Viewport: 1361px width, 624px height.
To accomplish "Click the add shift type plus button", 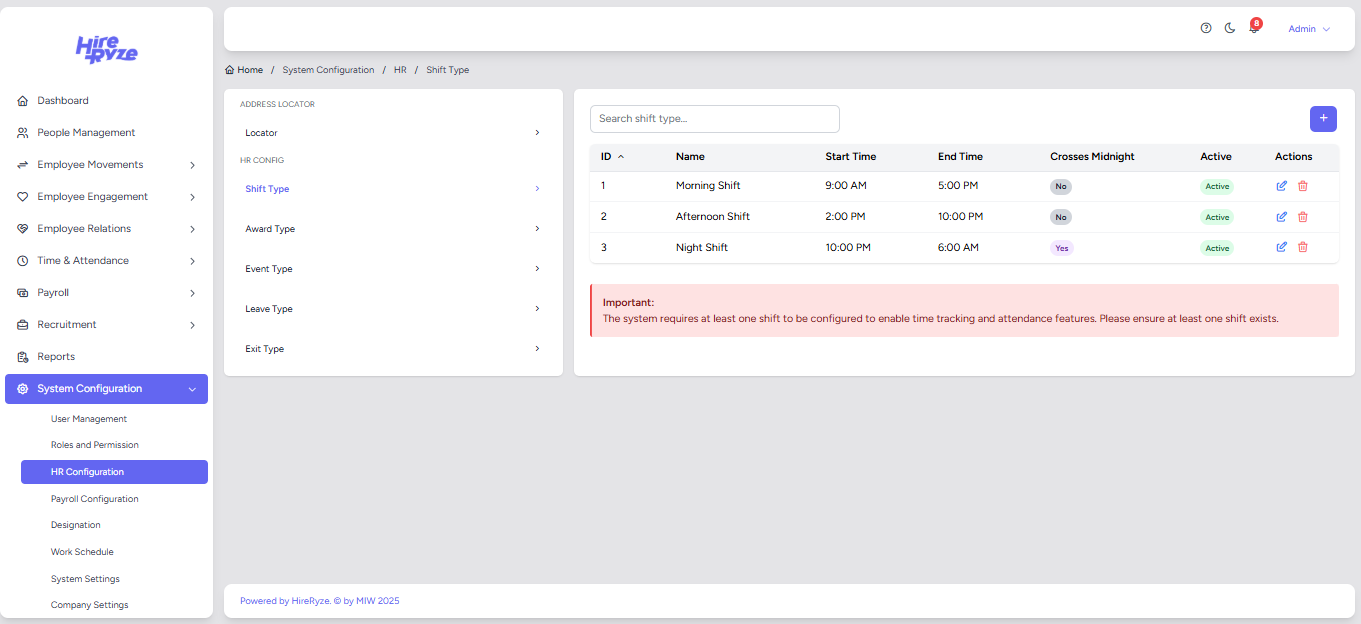I will point(1323,118).
